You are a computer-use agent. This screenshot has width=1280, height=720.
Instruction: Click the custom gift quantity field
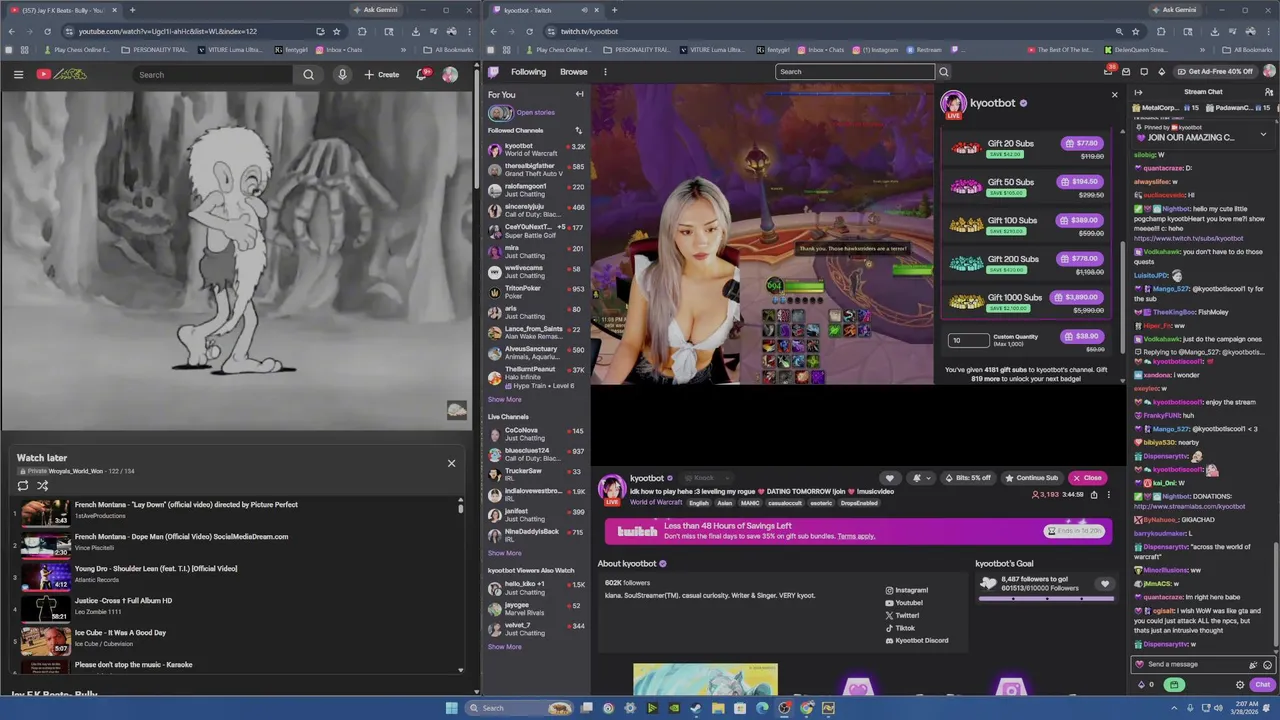pyautogui.click(x=968, y=340)
